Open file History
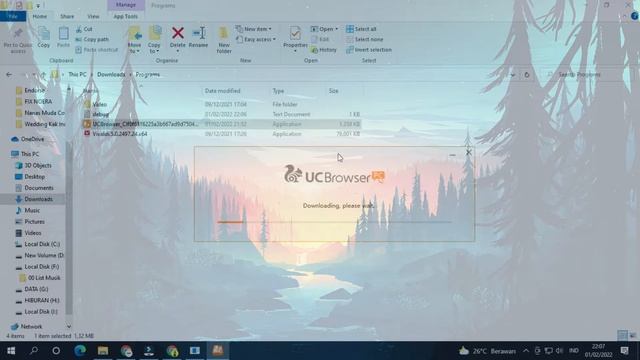This screenshot has width=640, height=360. 324,49
